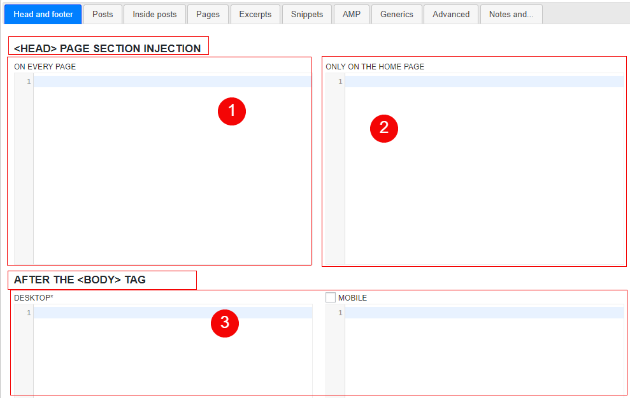Click the MOBILE label text
The height and width of the screenshot is (398, 630).
[352, 298]
